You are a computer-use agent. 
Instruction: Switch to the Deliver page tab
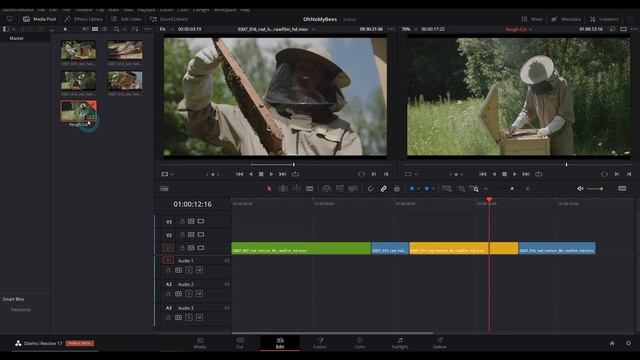(440, 343)
